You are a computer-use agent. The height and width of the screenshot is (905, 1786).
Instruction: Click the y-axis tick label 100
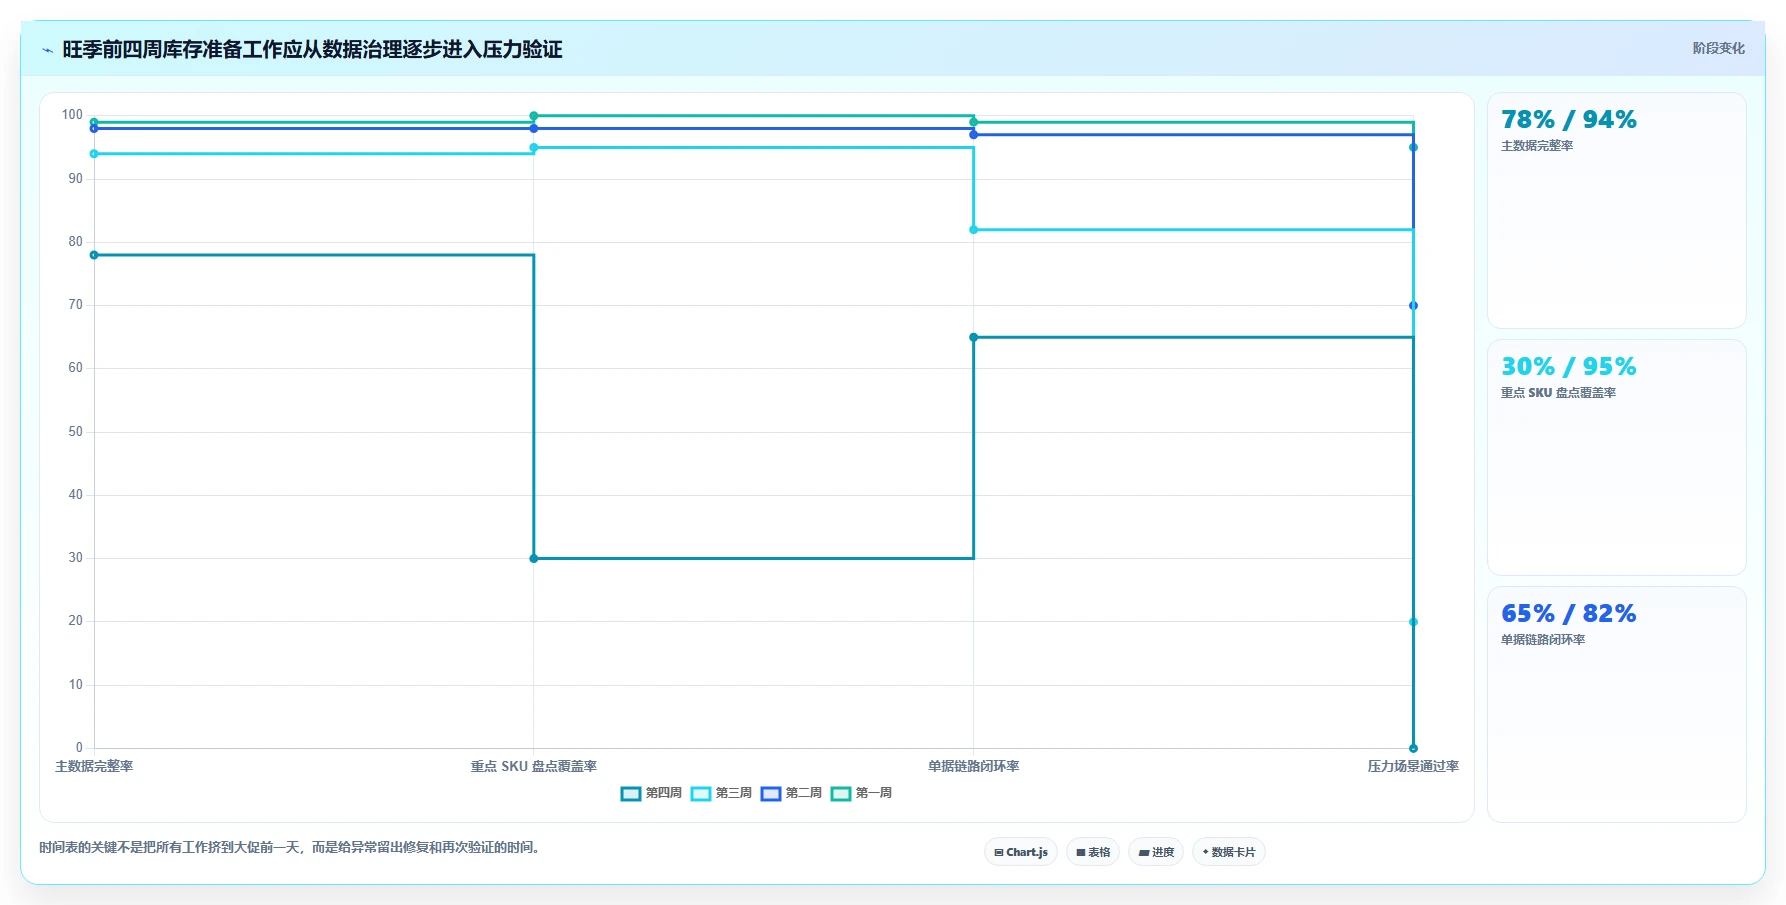(x=72, y=115)
